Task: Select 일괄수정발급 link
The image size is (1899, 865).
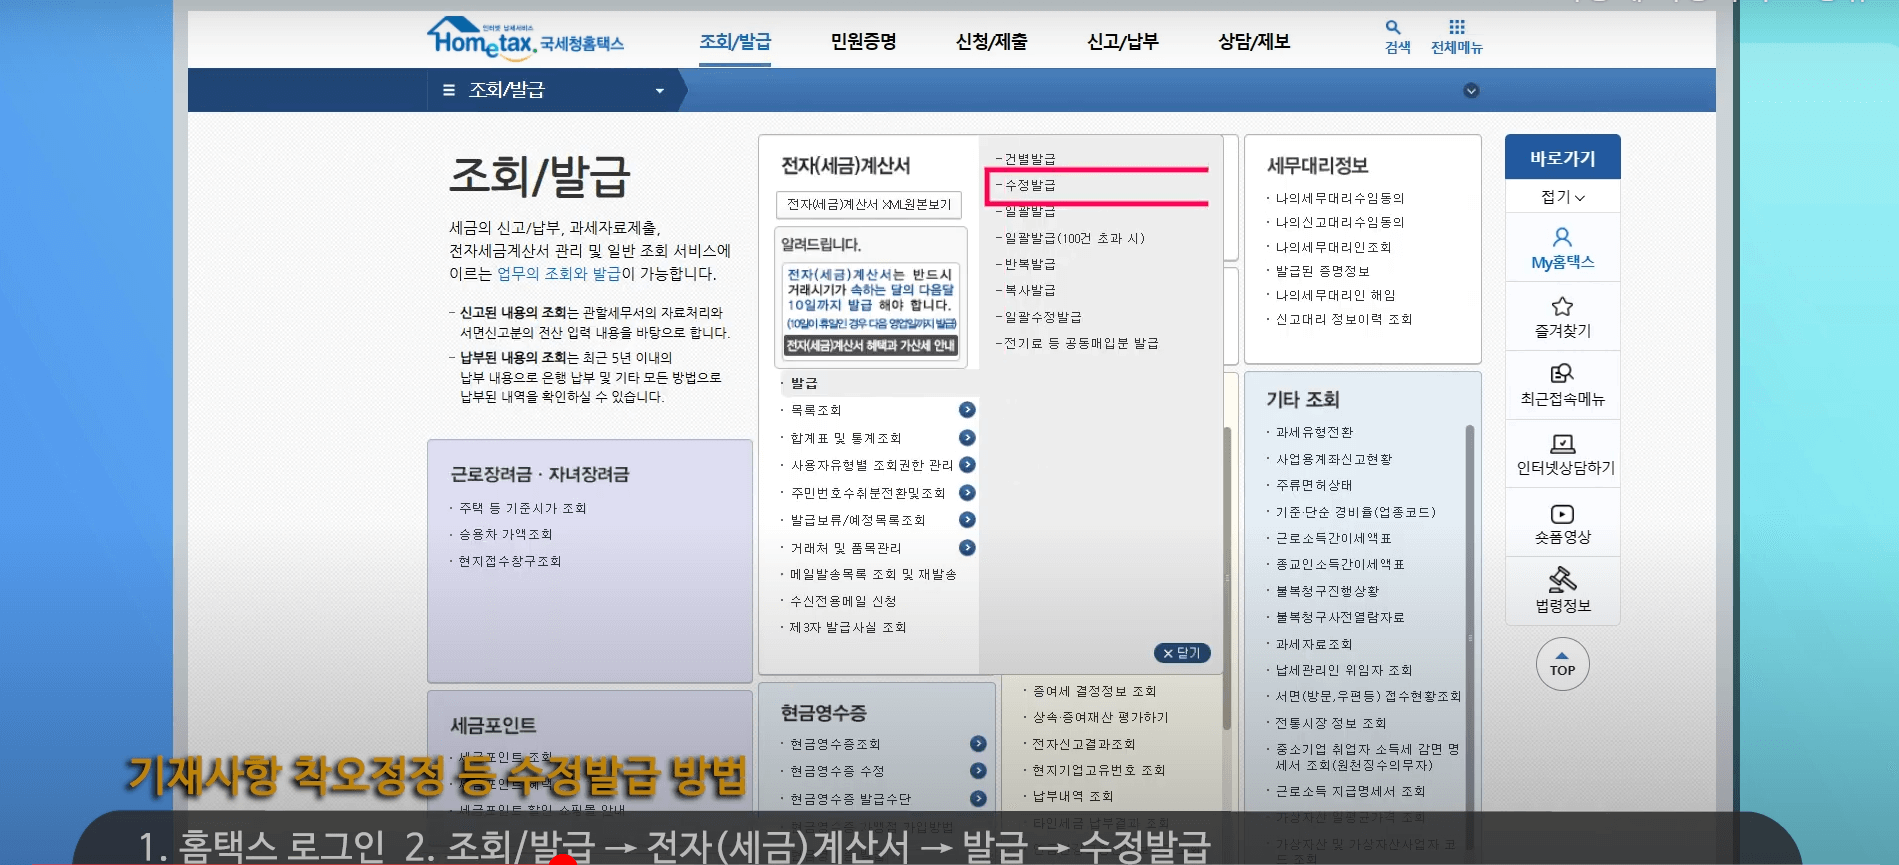Action: pos(1042,317)
